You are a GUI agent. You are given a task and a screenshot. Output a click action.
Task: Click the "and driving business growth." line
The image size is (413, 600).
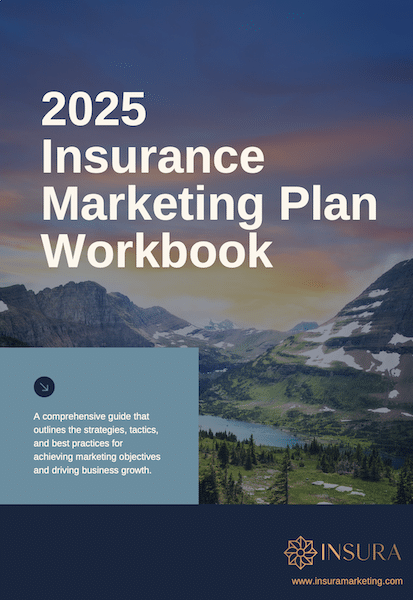92,470
